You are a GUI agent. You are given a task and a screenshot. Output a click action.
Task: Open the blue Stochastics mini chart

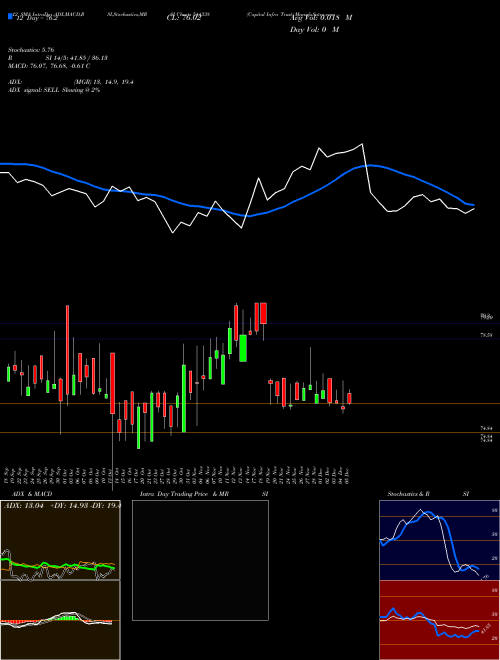(439, 540)
